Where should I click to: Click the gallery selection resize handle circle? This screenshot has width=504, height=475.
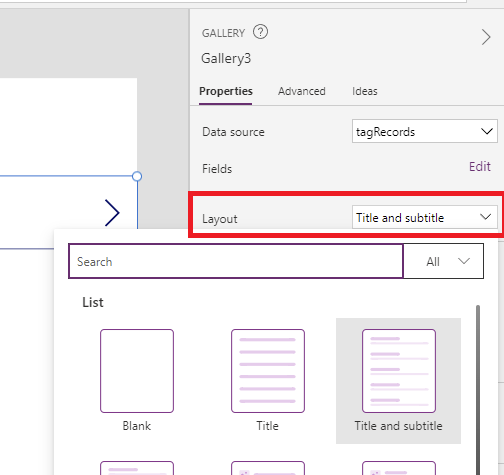137,176
